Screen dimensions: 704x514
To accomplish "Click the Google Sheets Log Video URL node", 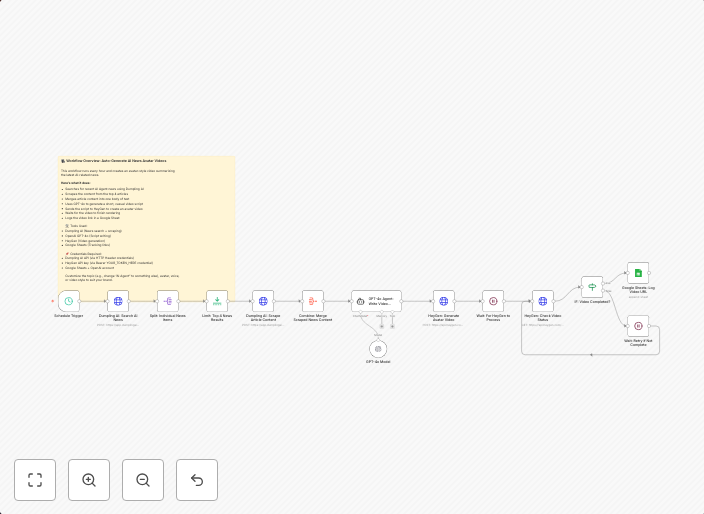I will pyautogui.click(x=638, y=273).
